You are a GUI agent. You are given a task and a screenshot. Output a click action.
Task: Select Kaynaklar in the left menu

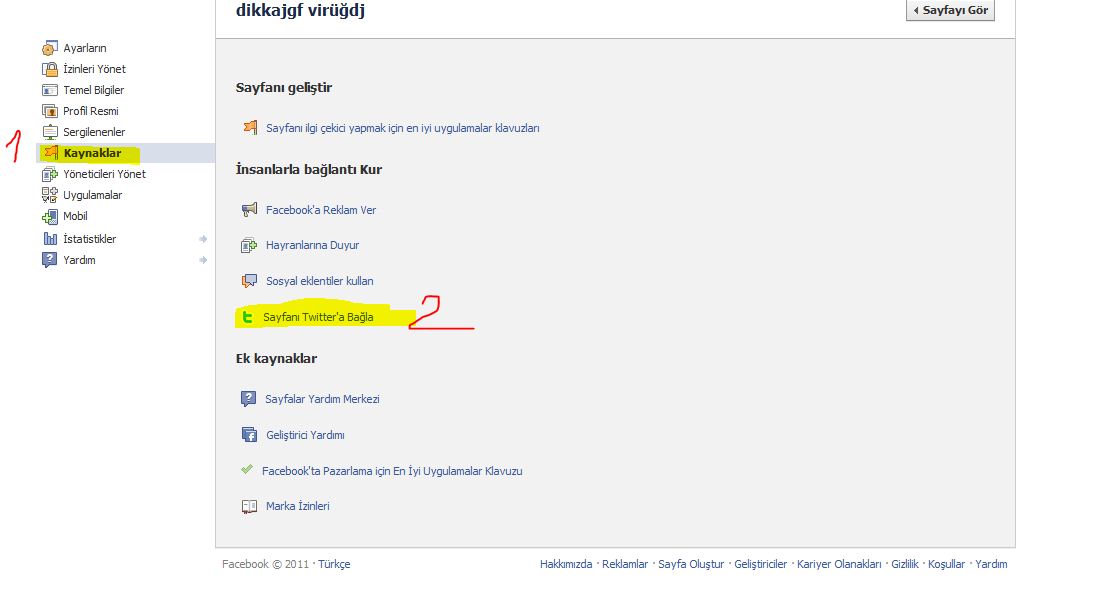click(x=92, y=153)
